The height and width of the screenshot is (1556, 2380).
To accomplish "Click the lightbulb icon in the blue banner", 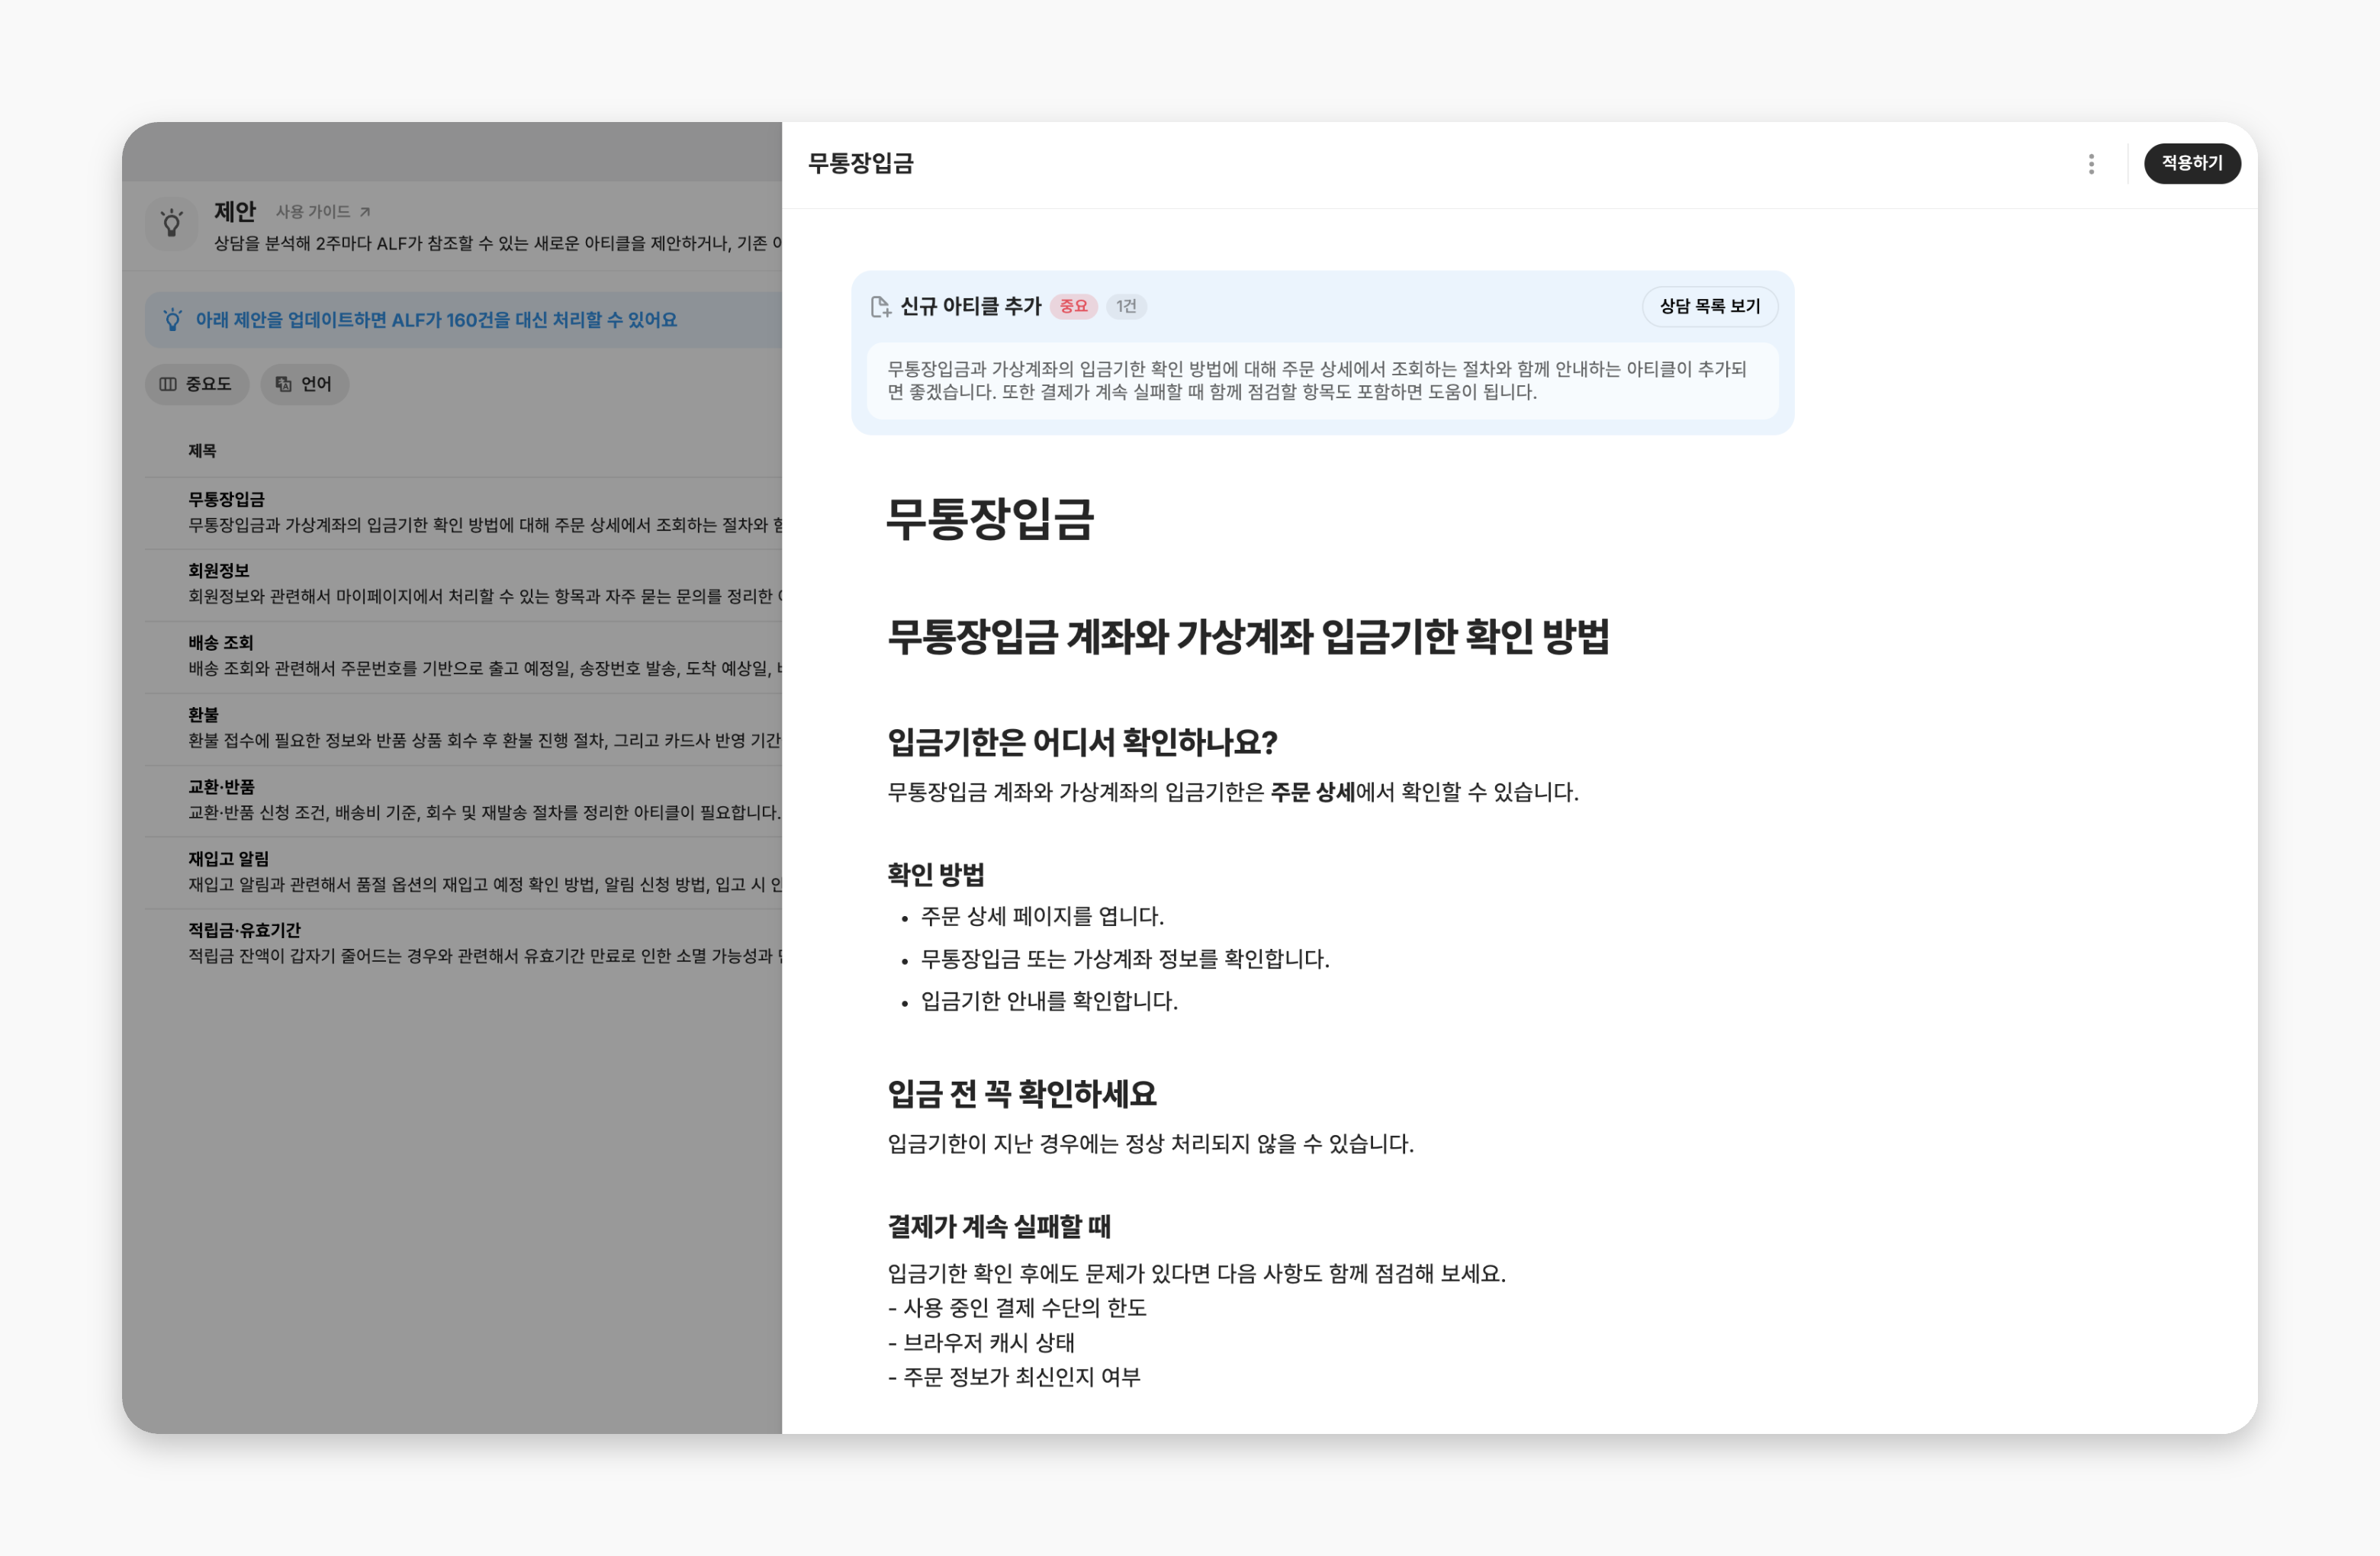I will pyautogui.click(x=173, y=320).
